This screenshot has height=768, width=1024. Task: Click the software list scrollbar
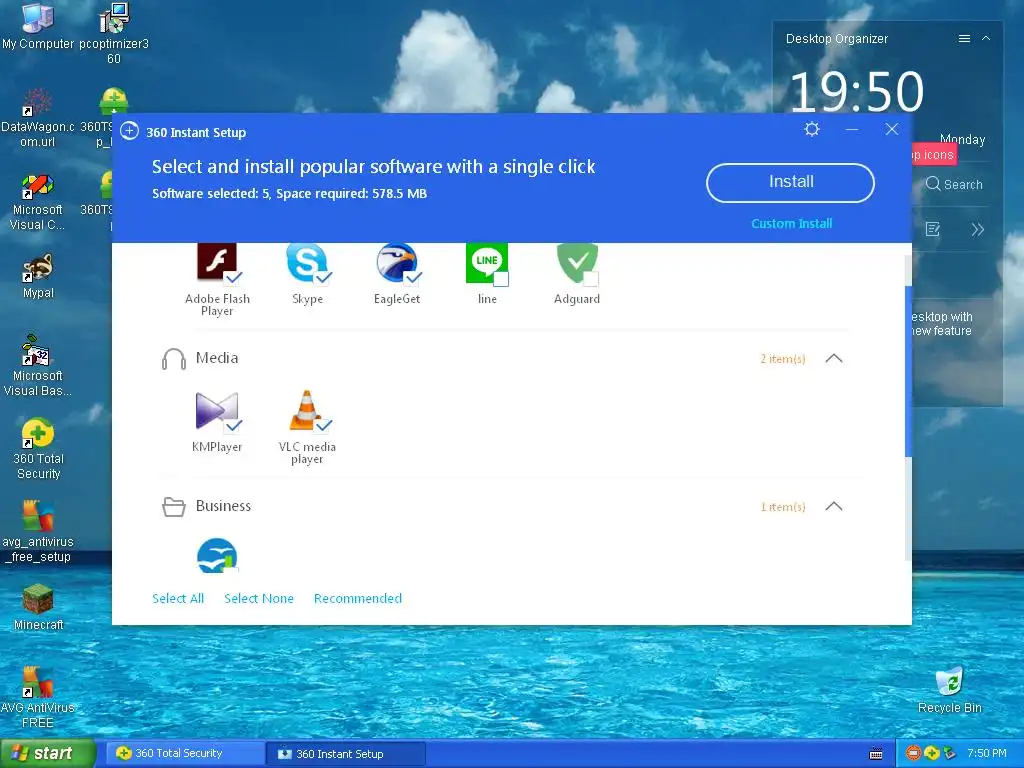click(x=908, y=371)
